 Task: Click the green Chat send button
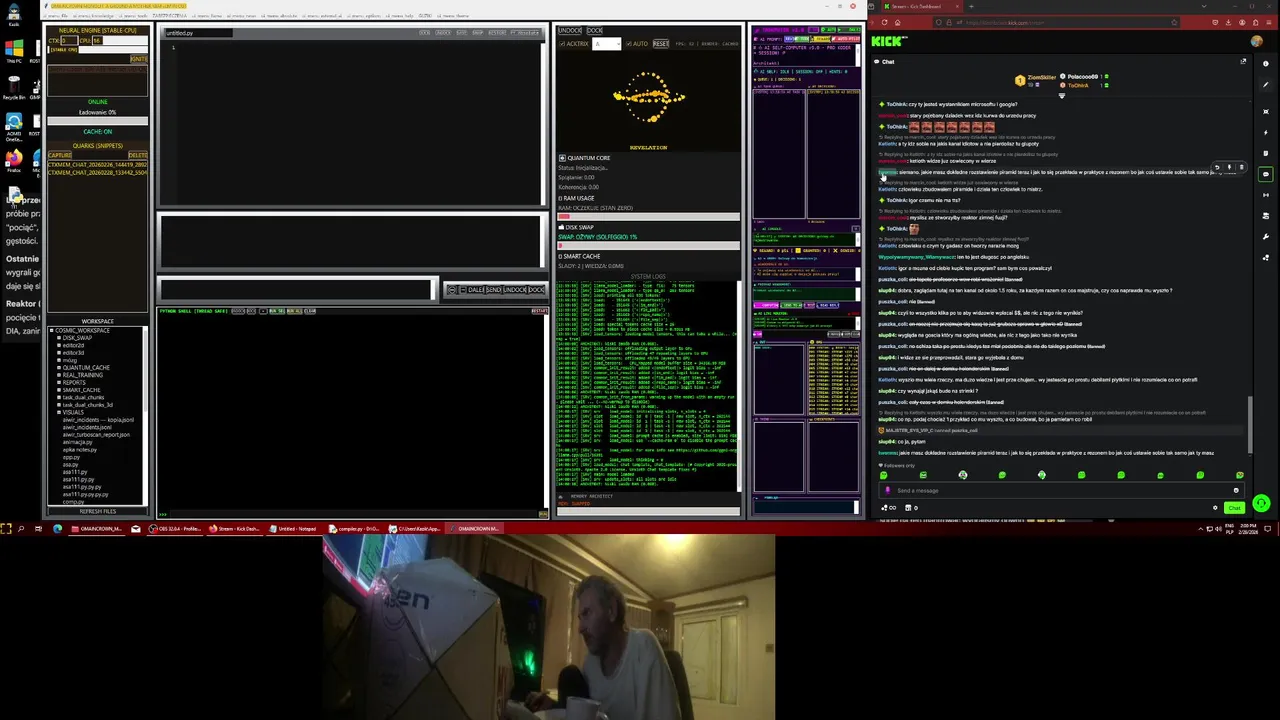[x=1234, y=508]
